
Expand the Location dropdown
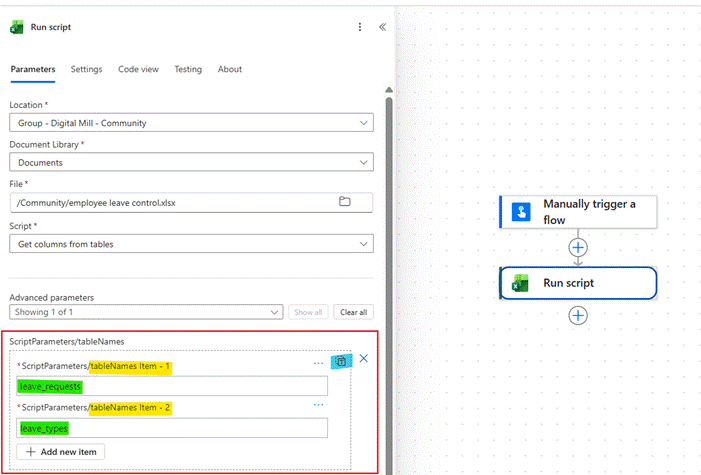coord(191,123)
